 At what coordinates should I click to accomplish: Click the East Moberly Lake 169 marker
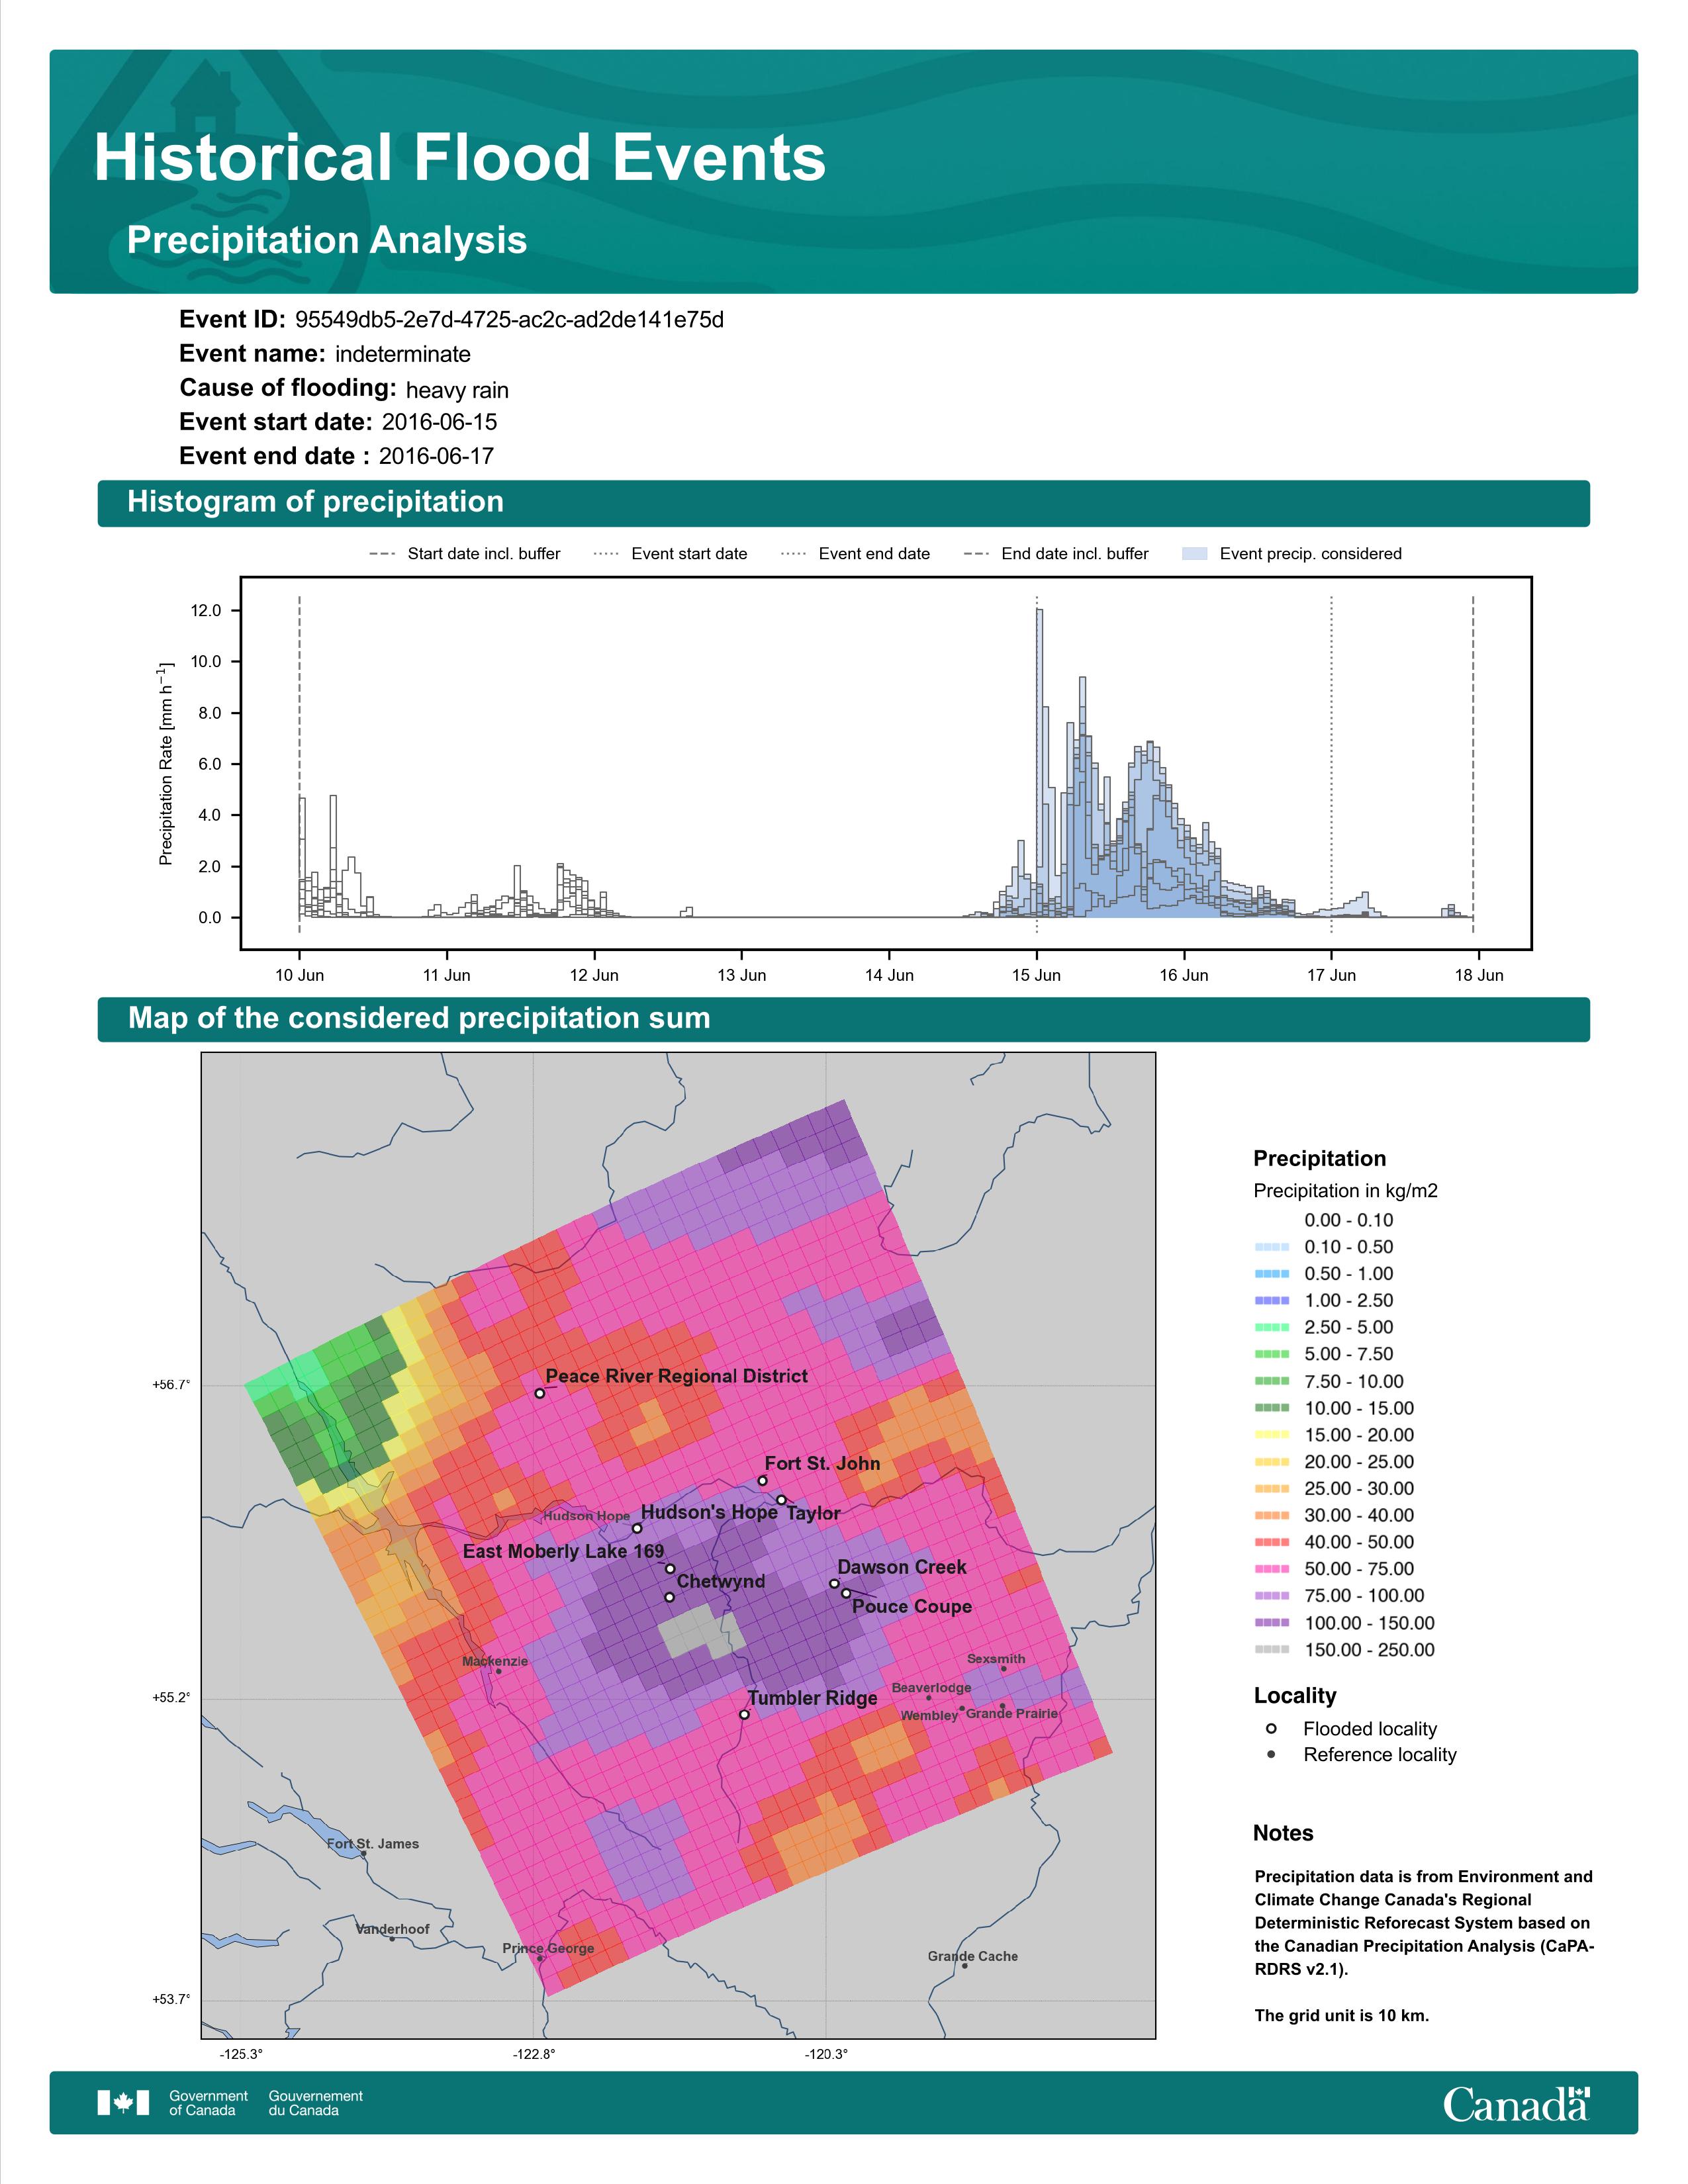[671, 1569]
